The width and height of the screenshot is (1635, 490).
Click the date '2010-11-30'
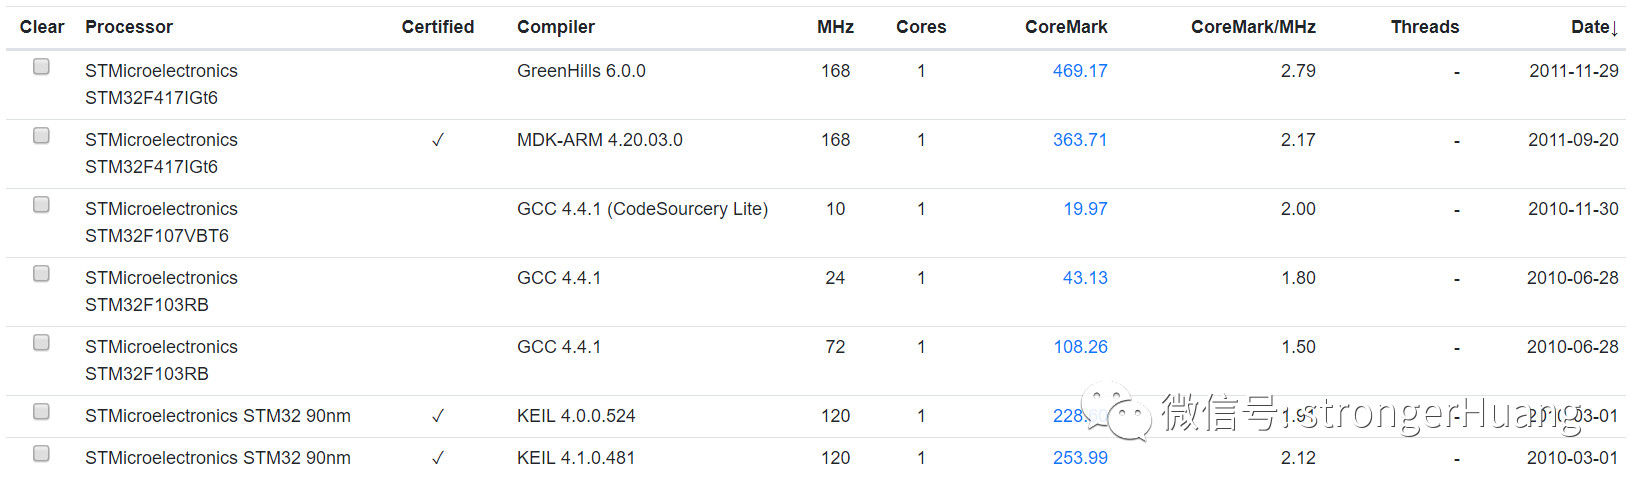[x=1573, y=209]
